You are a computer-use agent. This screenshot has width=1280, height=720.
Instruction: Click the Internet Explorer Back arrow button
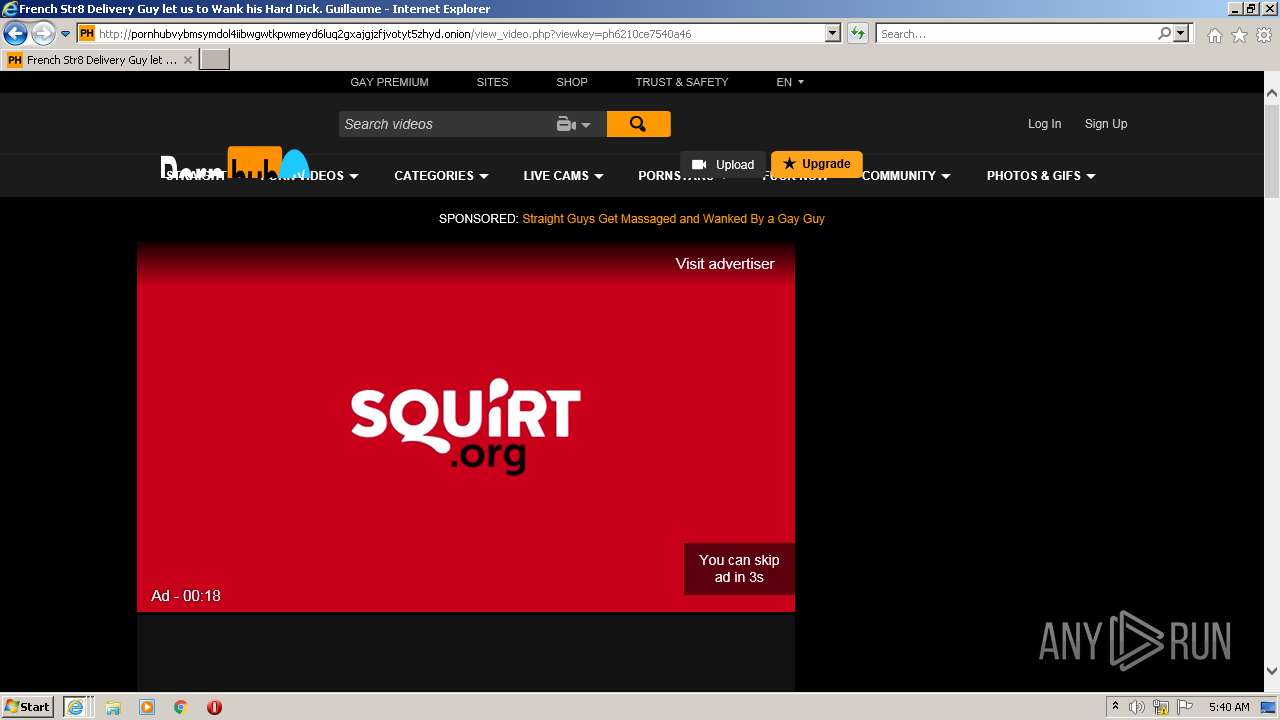[15, 34]
